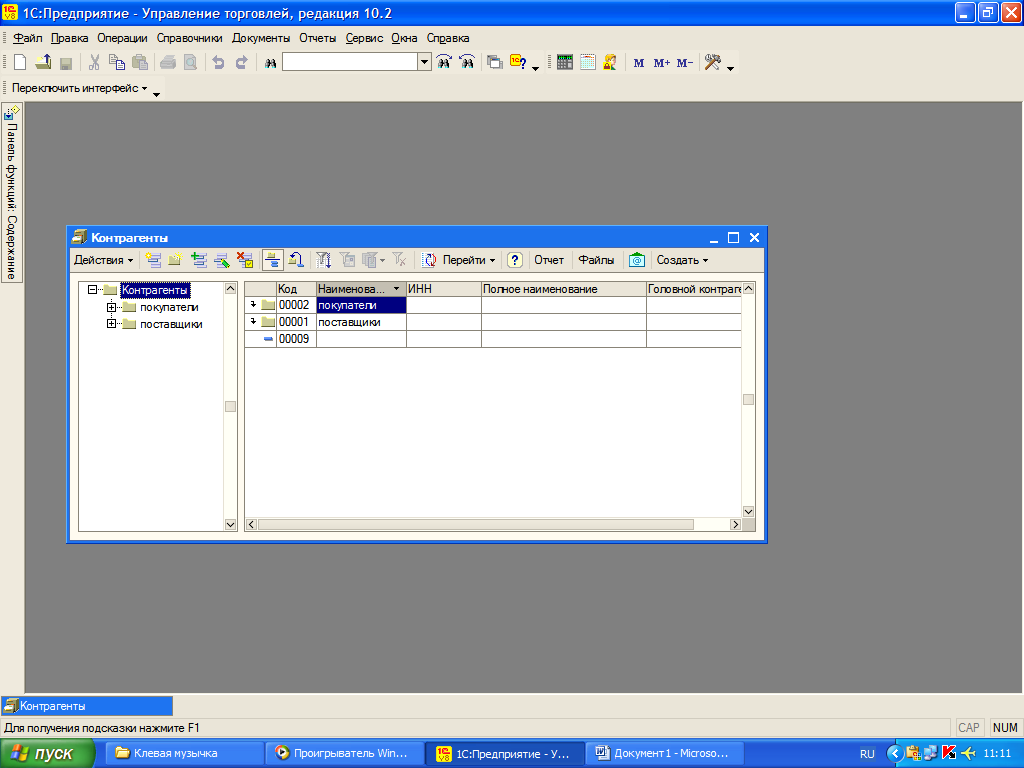Viewport: 1024px width, 768px height.
Task: Click Add new item icon in Контрагенты toolbar
Action: 153,260
